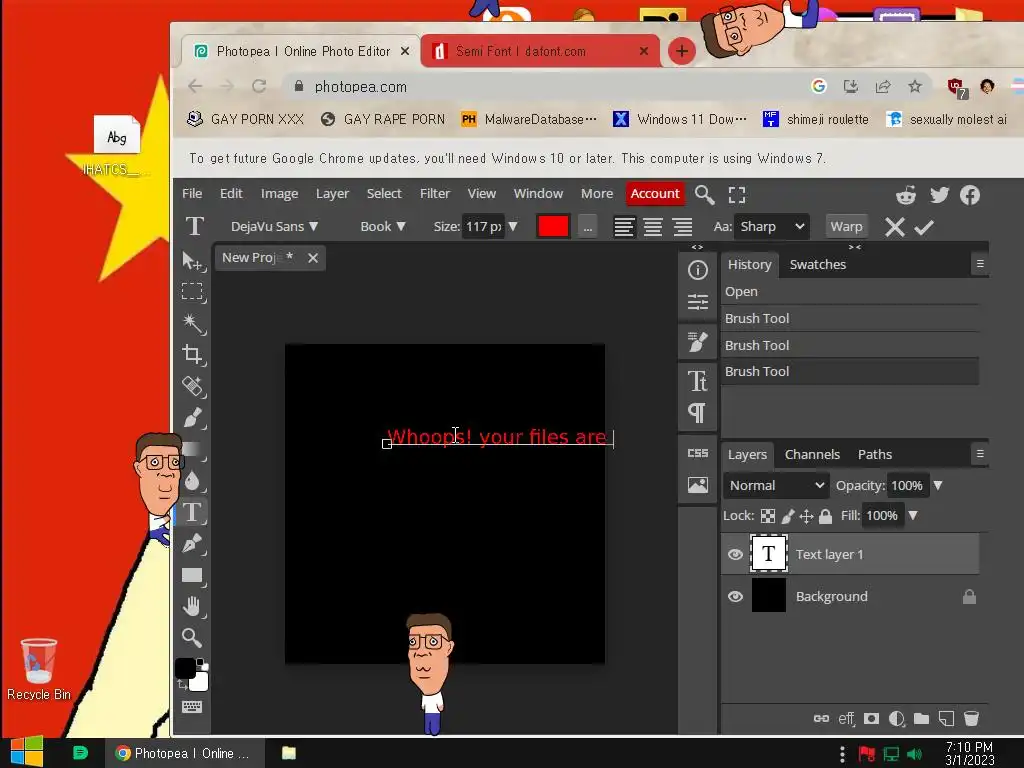Open Book font style dropdown

pyautogui.click(x=383, y=227)
